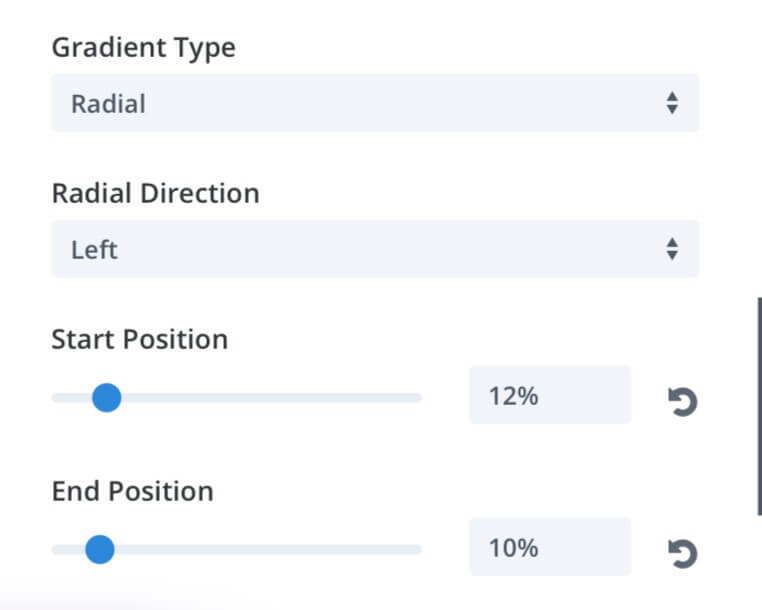Select the Left value text

click(x=94, y=250)
